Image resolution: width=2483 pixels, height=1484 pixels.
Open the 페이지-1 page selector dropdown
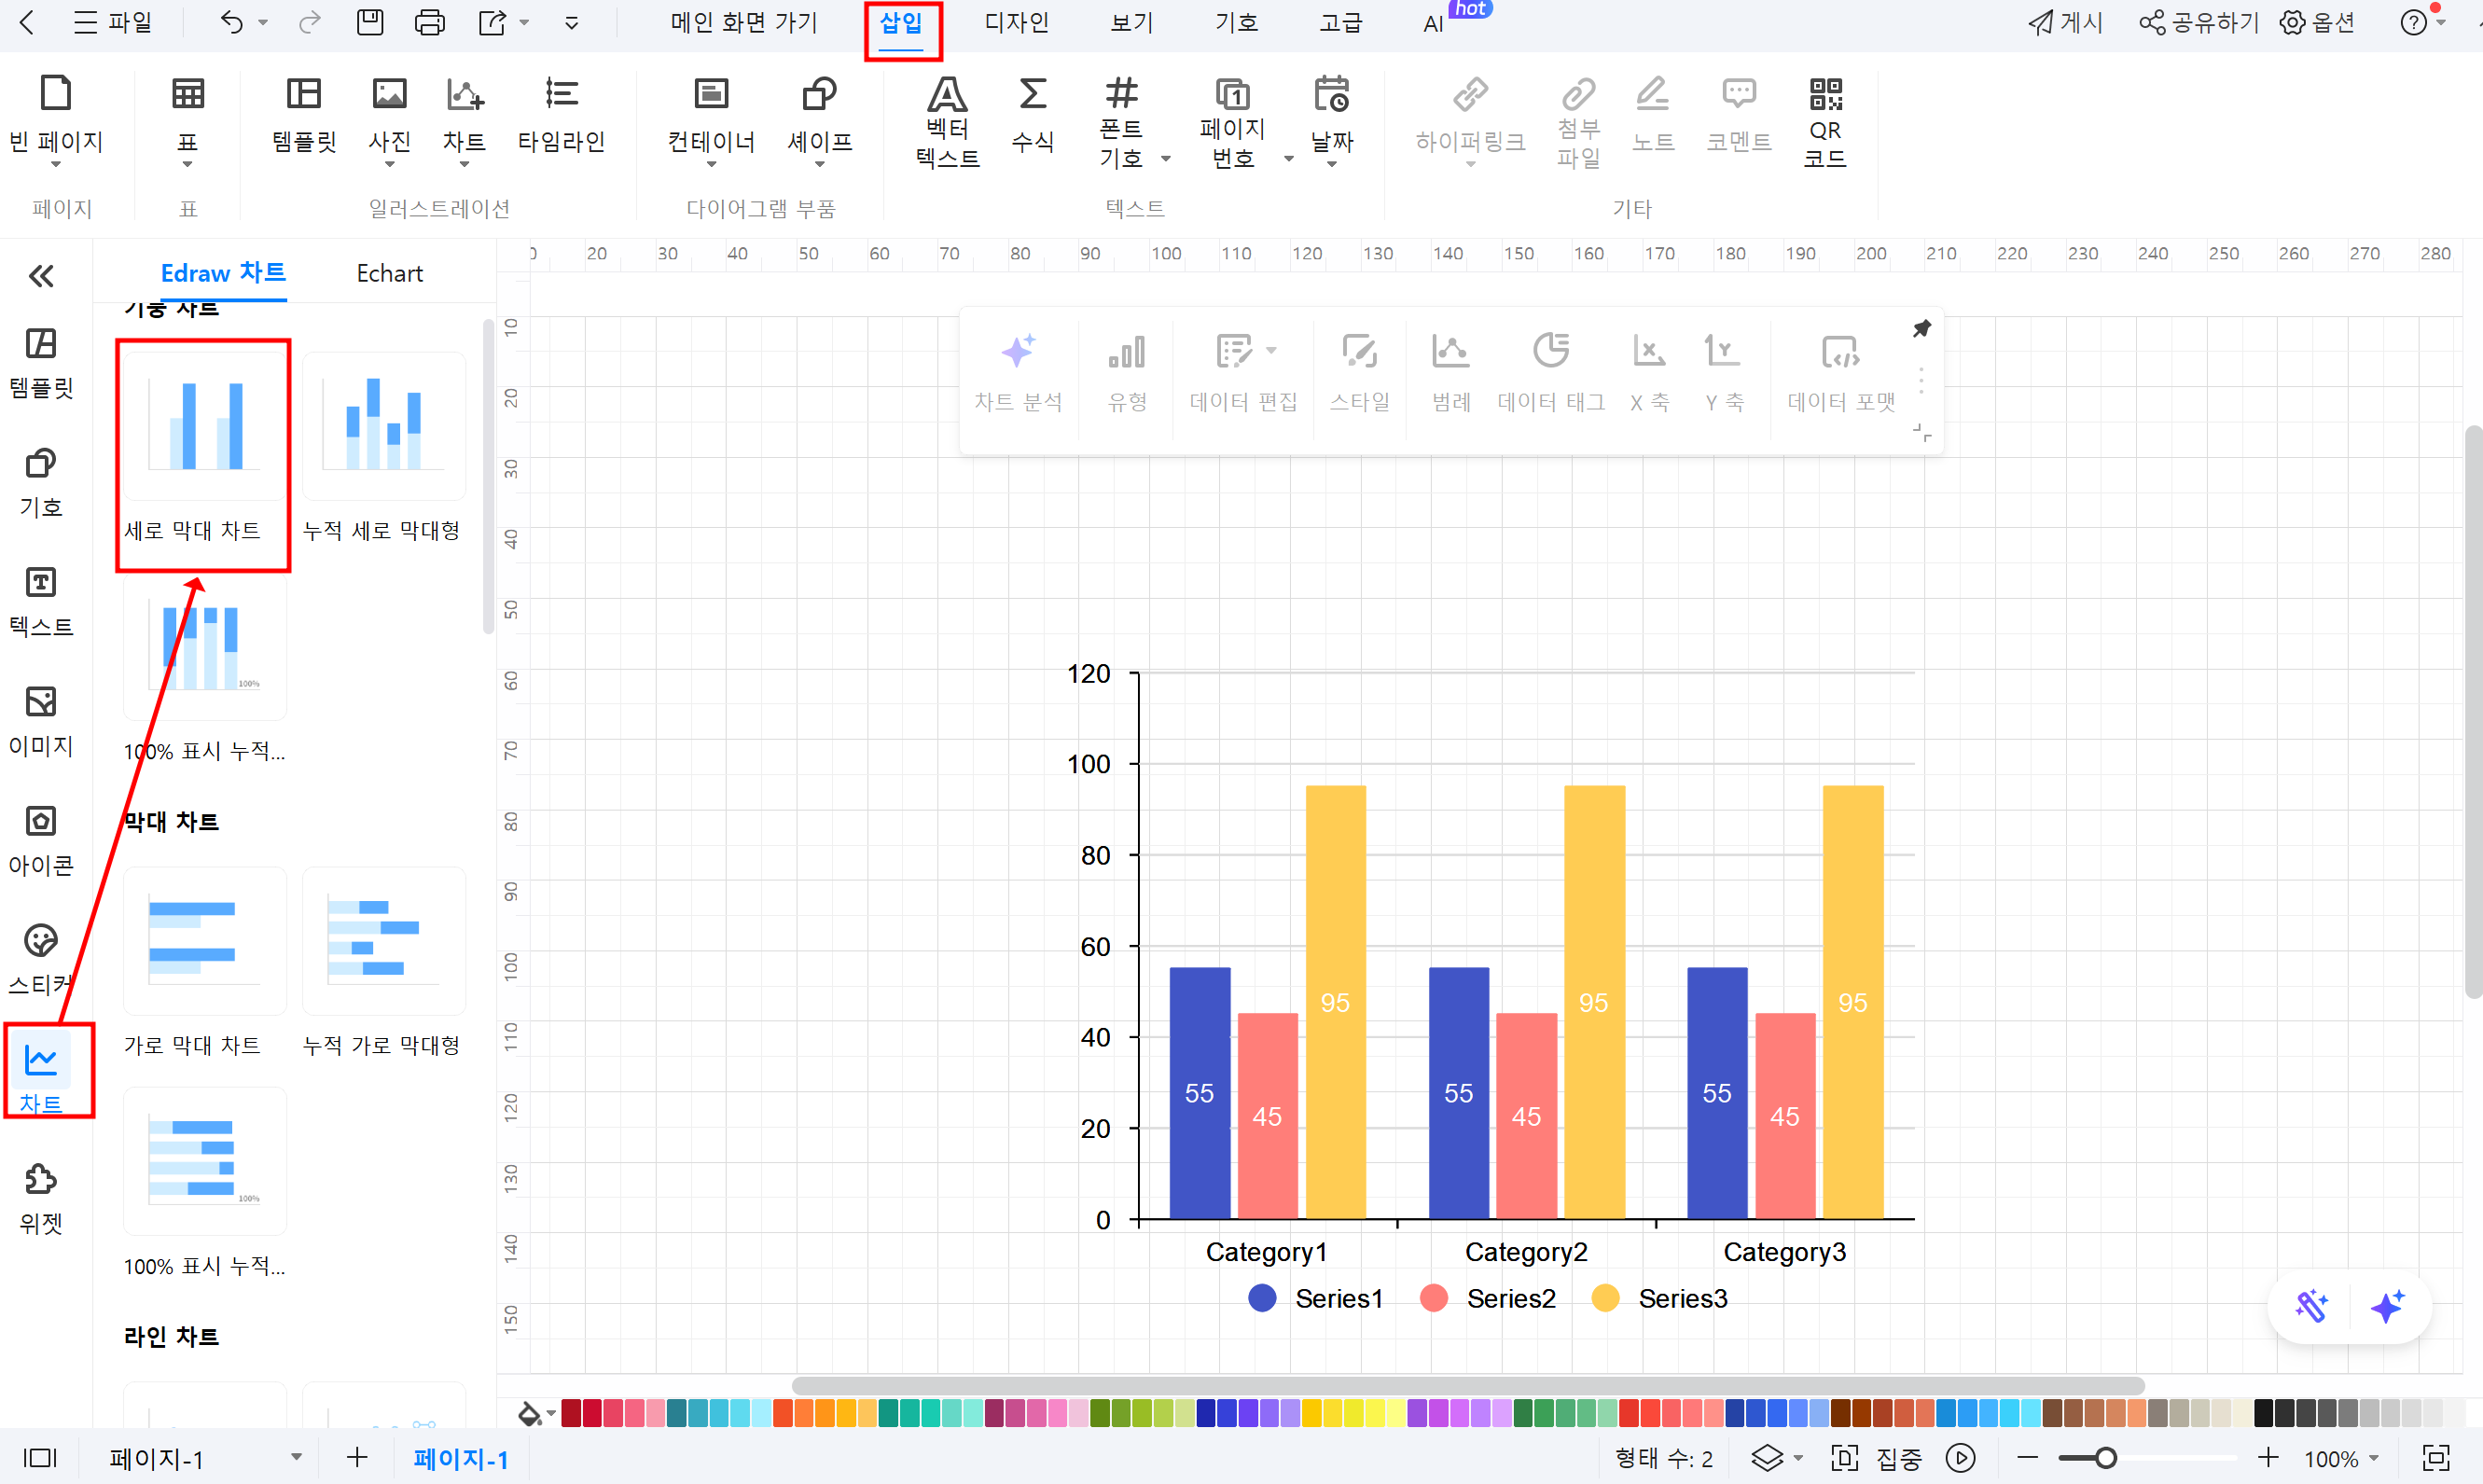[x=296, y=1457]
